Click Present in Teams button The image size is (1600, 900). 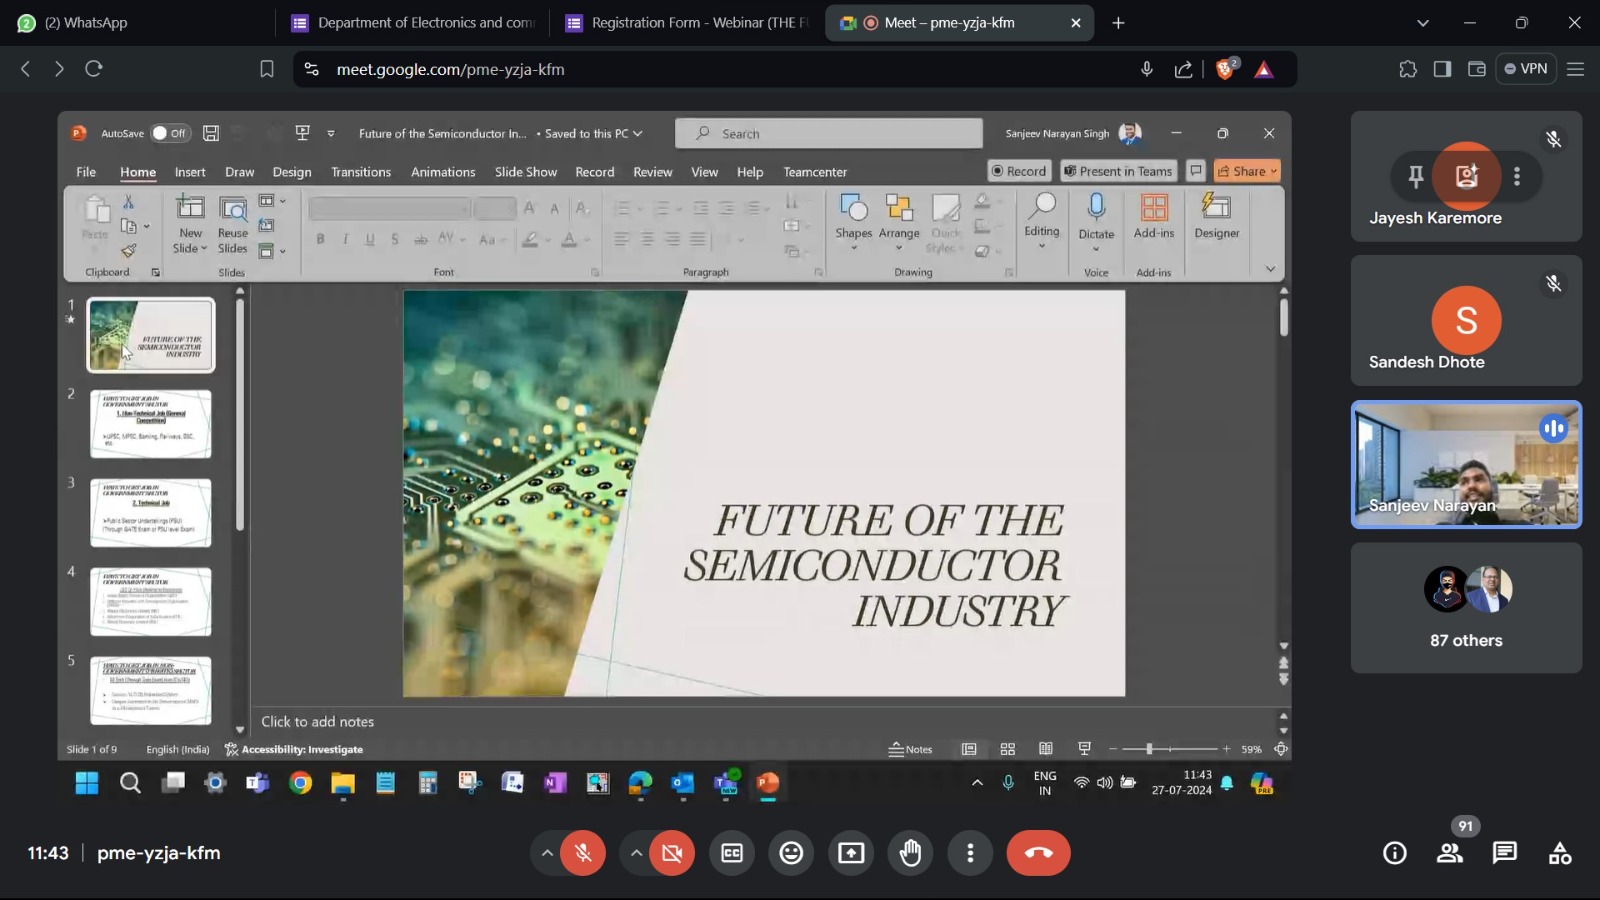(1119, 170)
